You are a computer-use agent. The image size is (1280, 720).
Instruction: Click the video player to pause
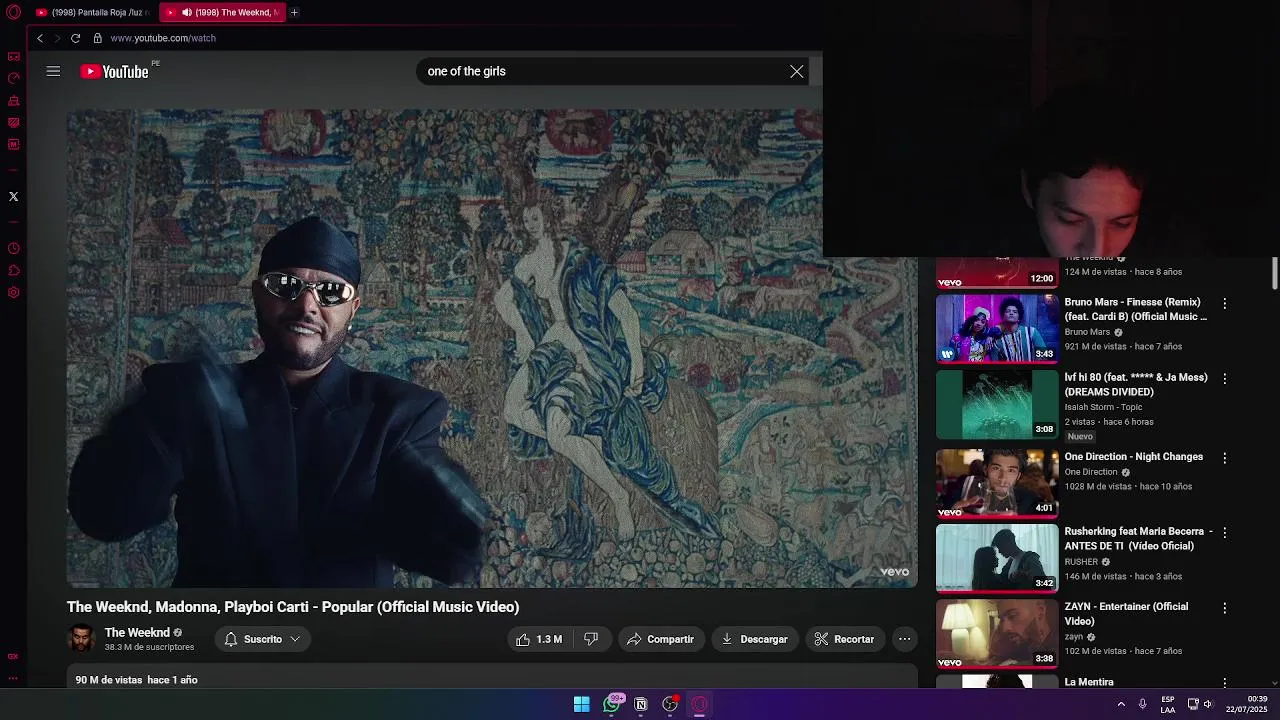pyautogui.click(x=492, y=348)
